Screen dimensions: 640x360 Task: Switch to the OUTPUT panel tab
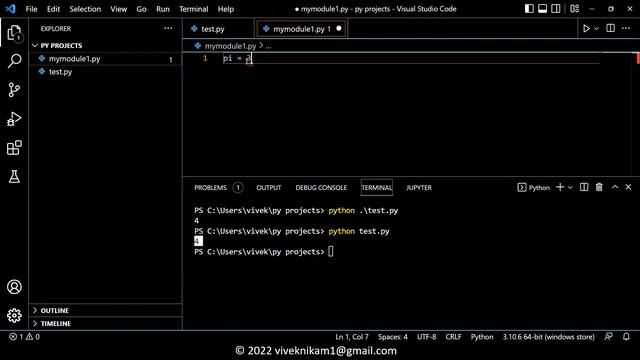(269, 187)
